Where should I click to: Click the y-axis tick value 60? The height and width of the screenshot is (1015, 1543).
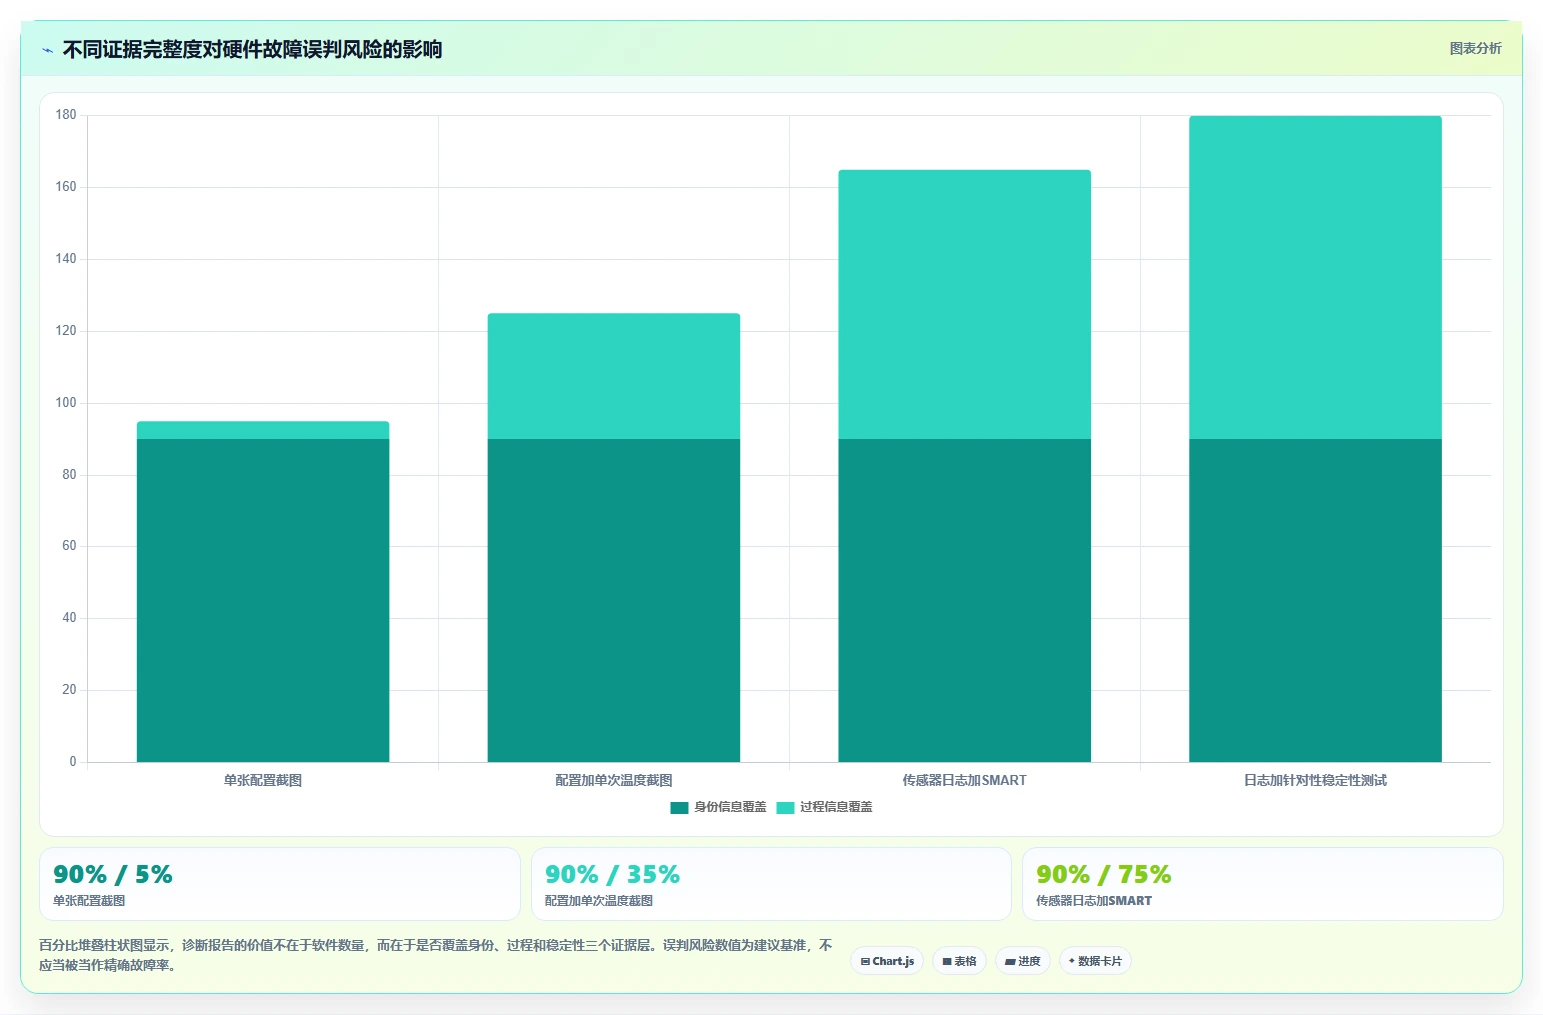[x=69, y=546]
